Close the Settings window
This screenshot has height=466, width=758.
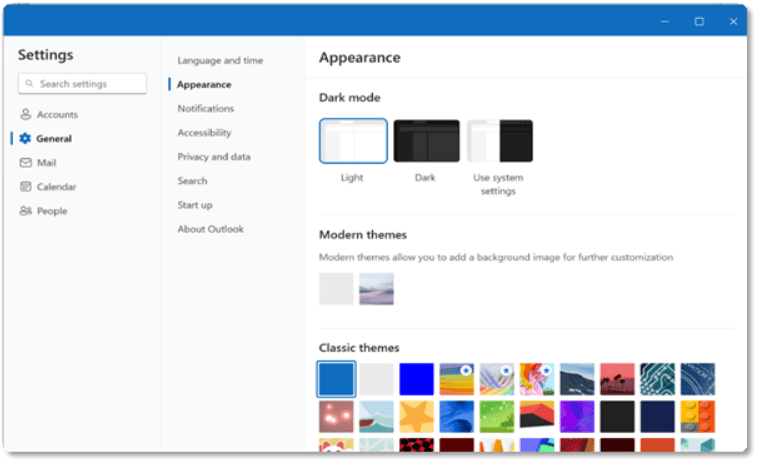coord(733,21)
